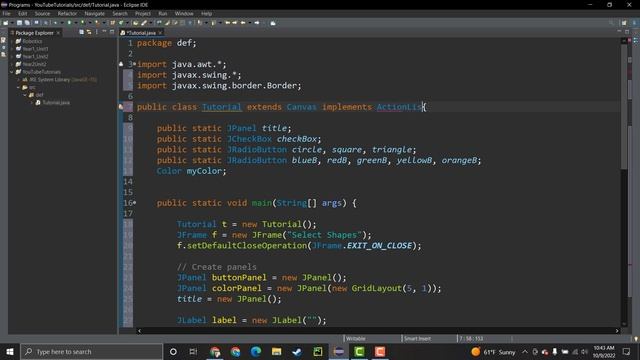Screen dimensions: 640x360
Task: Open the Run menu
Action: pyautogui.click(x=162, y=13)
